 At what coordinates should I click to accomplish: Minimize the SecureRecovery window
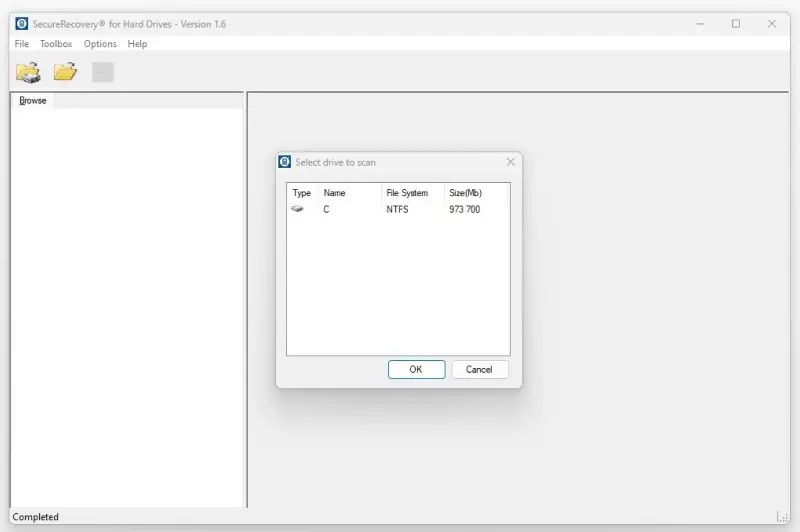click(701, 24)
